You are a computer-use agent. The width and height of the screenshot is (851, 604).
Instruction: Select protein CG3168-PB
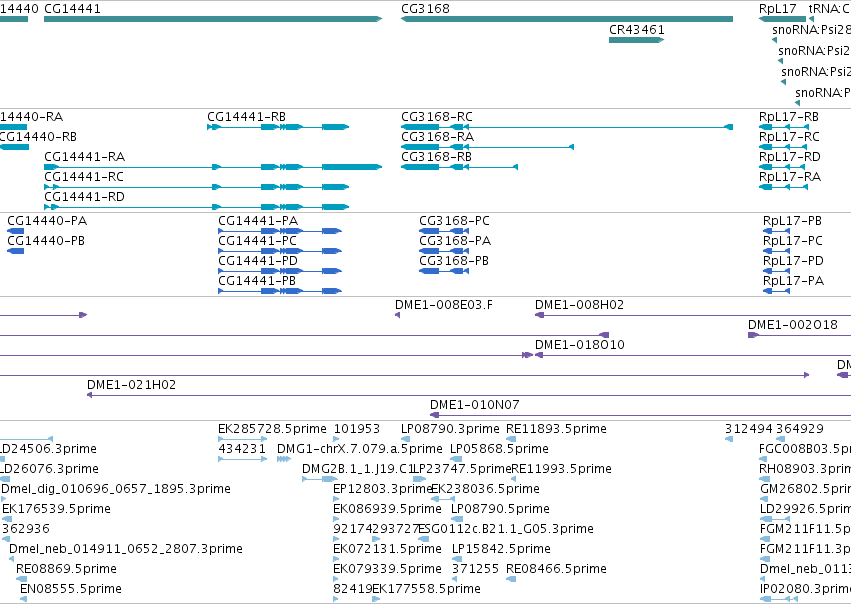point(444,271)
